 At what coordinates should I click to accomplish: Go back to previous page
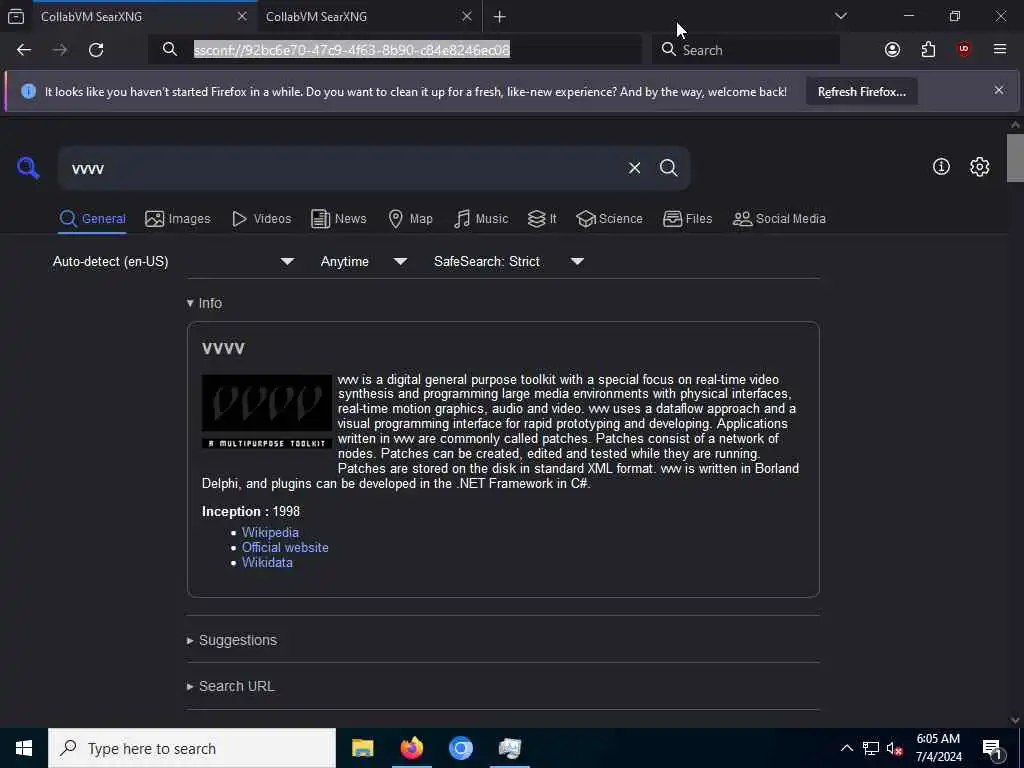point(24,50)
